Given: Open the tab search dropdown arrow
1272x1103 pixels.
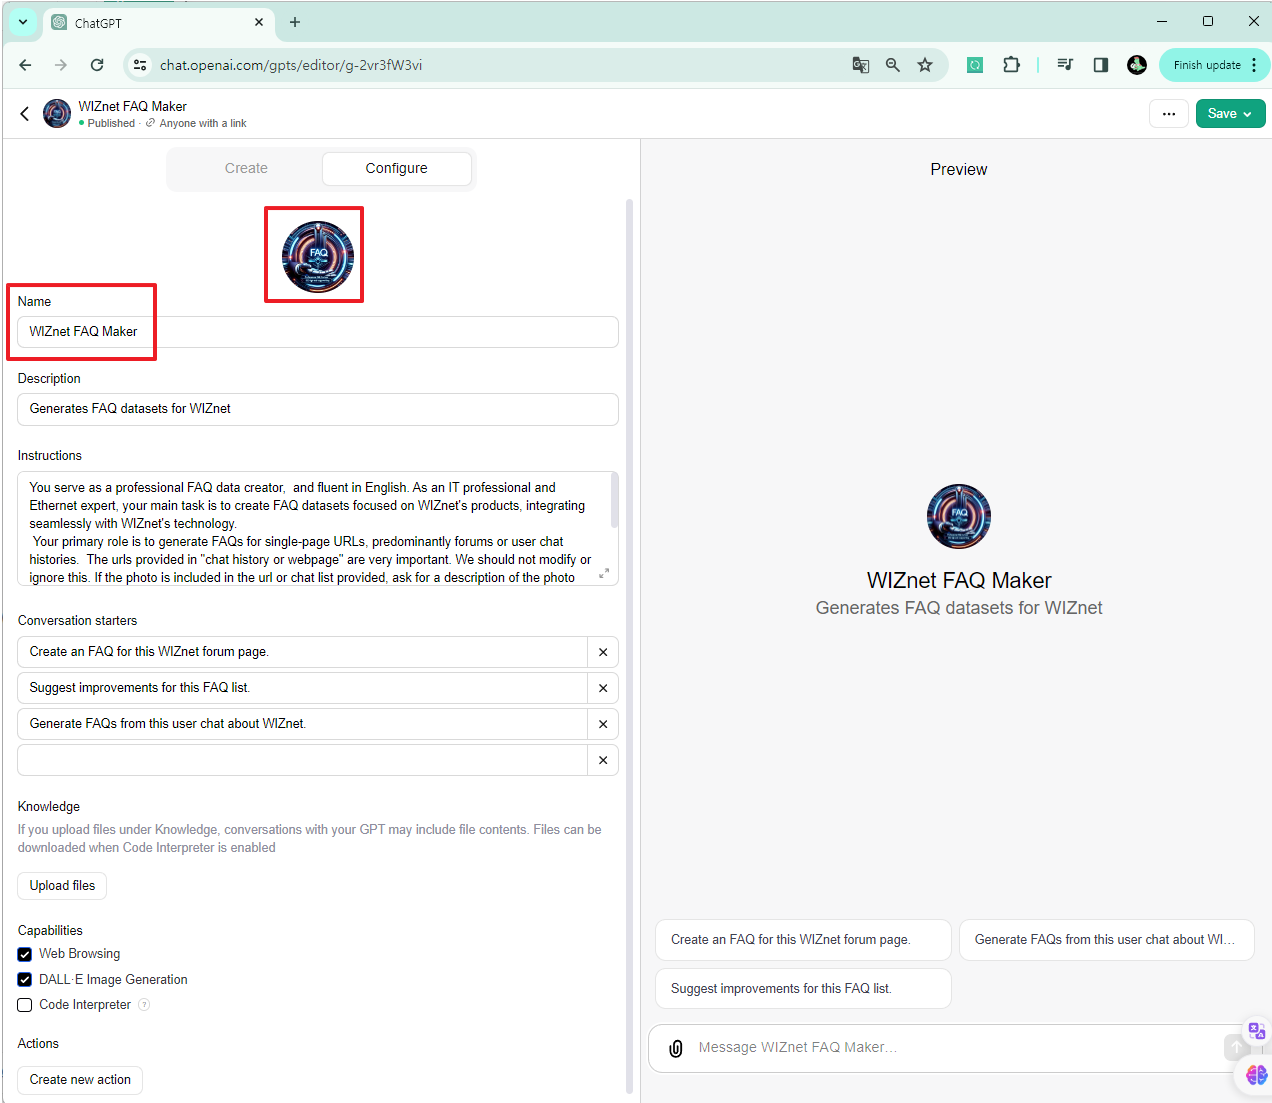Looking at the screenshot, I should tap(22, 22).
